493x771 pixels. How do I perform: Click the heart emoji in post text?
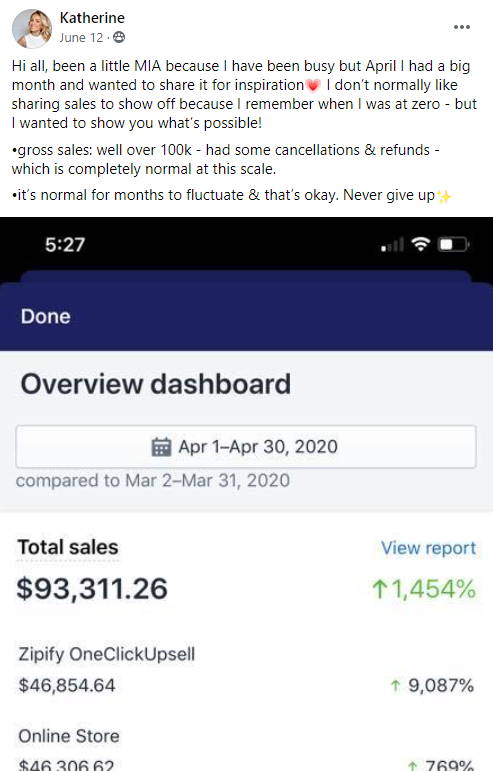pyautogui.click(x=313, y=86)
